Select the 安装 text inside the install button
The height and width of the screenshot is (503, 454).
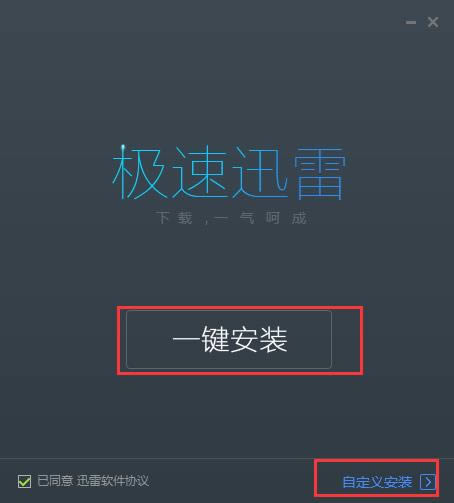coord(259,339)
